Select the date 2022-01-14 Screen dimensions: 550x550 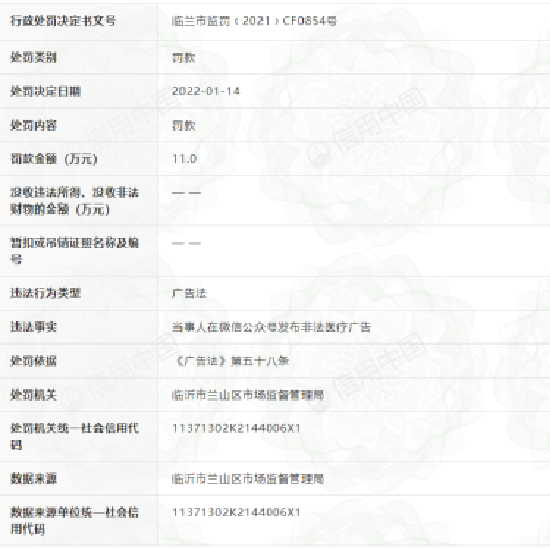coord(206,92)
